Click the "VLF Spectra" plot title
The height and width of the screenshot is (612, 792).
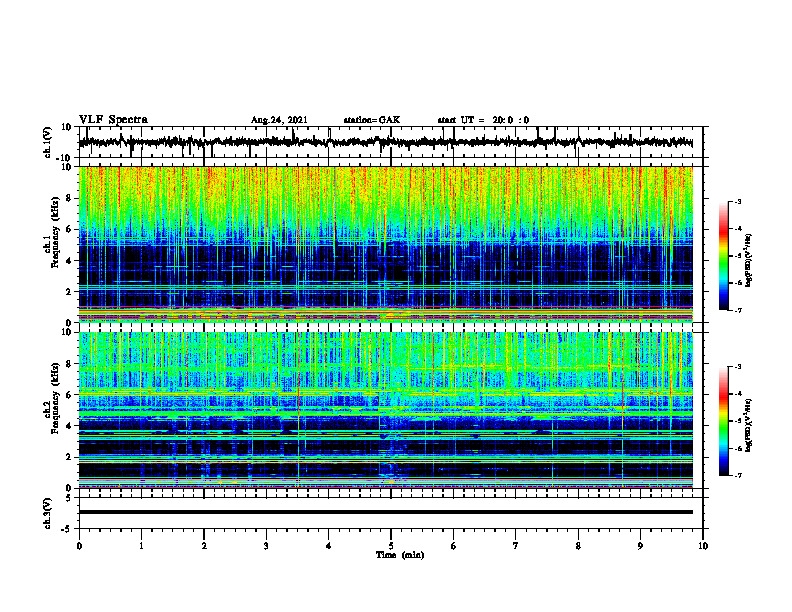(x=113, y=120)
